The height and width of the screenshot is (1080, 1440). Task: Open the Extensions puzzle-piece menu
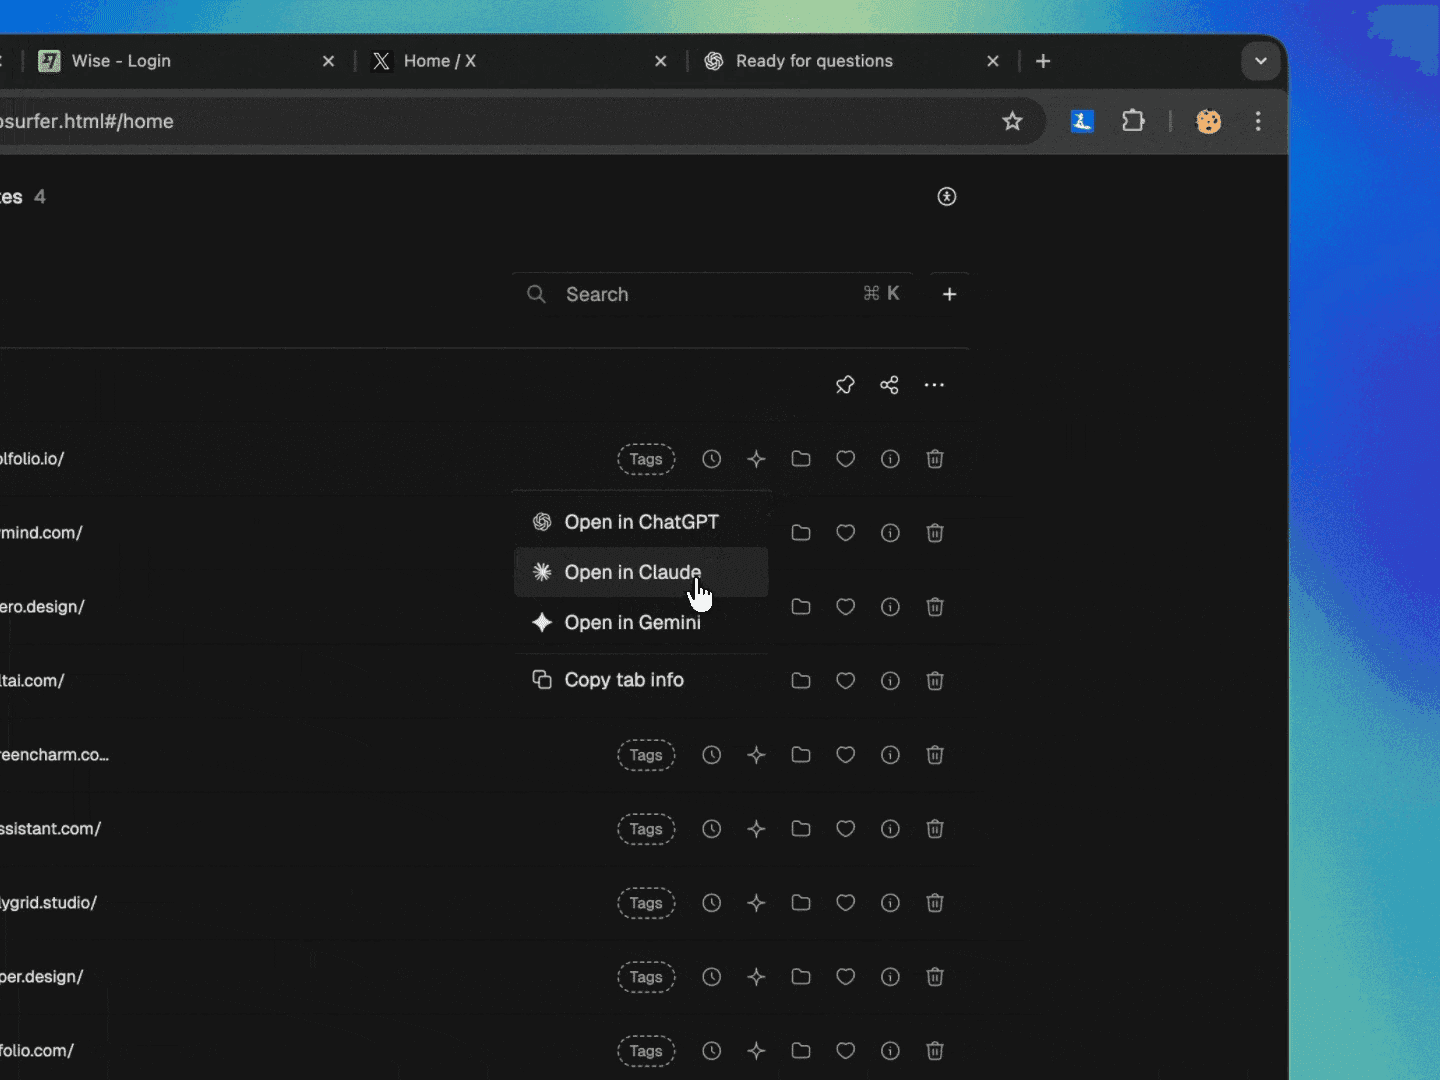pyautogui.click(x=1133, y=121)
